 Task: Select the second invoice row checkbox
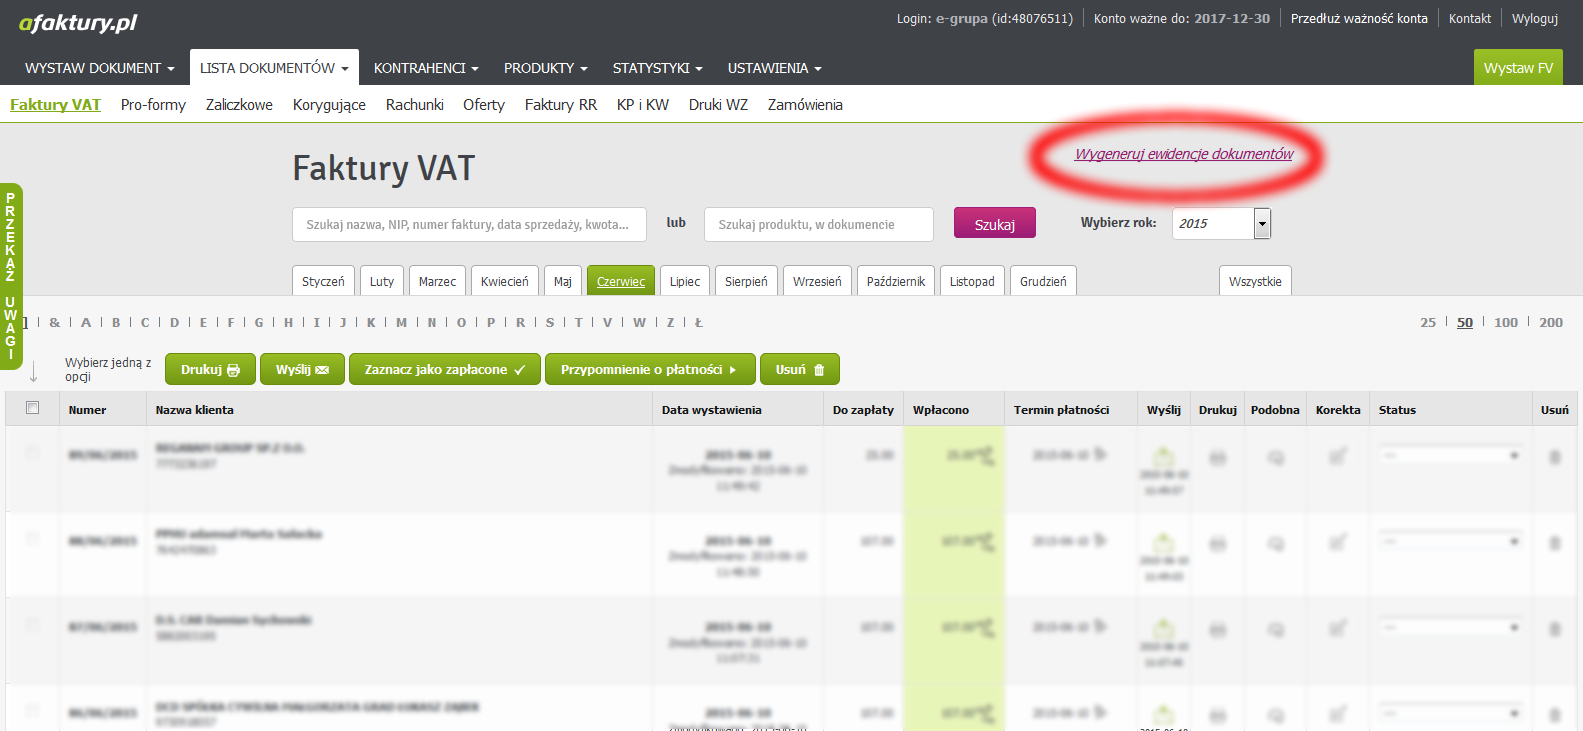pyautogui.click(x=32, y=539)
